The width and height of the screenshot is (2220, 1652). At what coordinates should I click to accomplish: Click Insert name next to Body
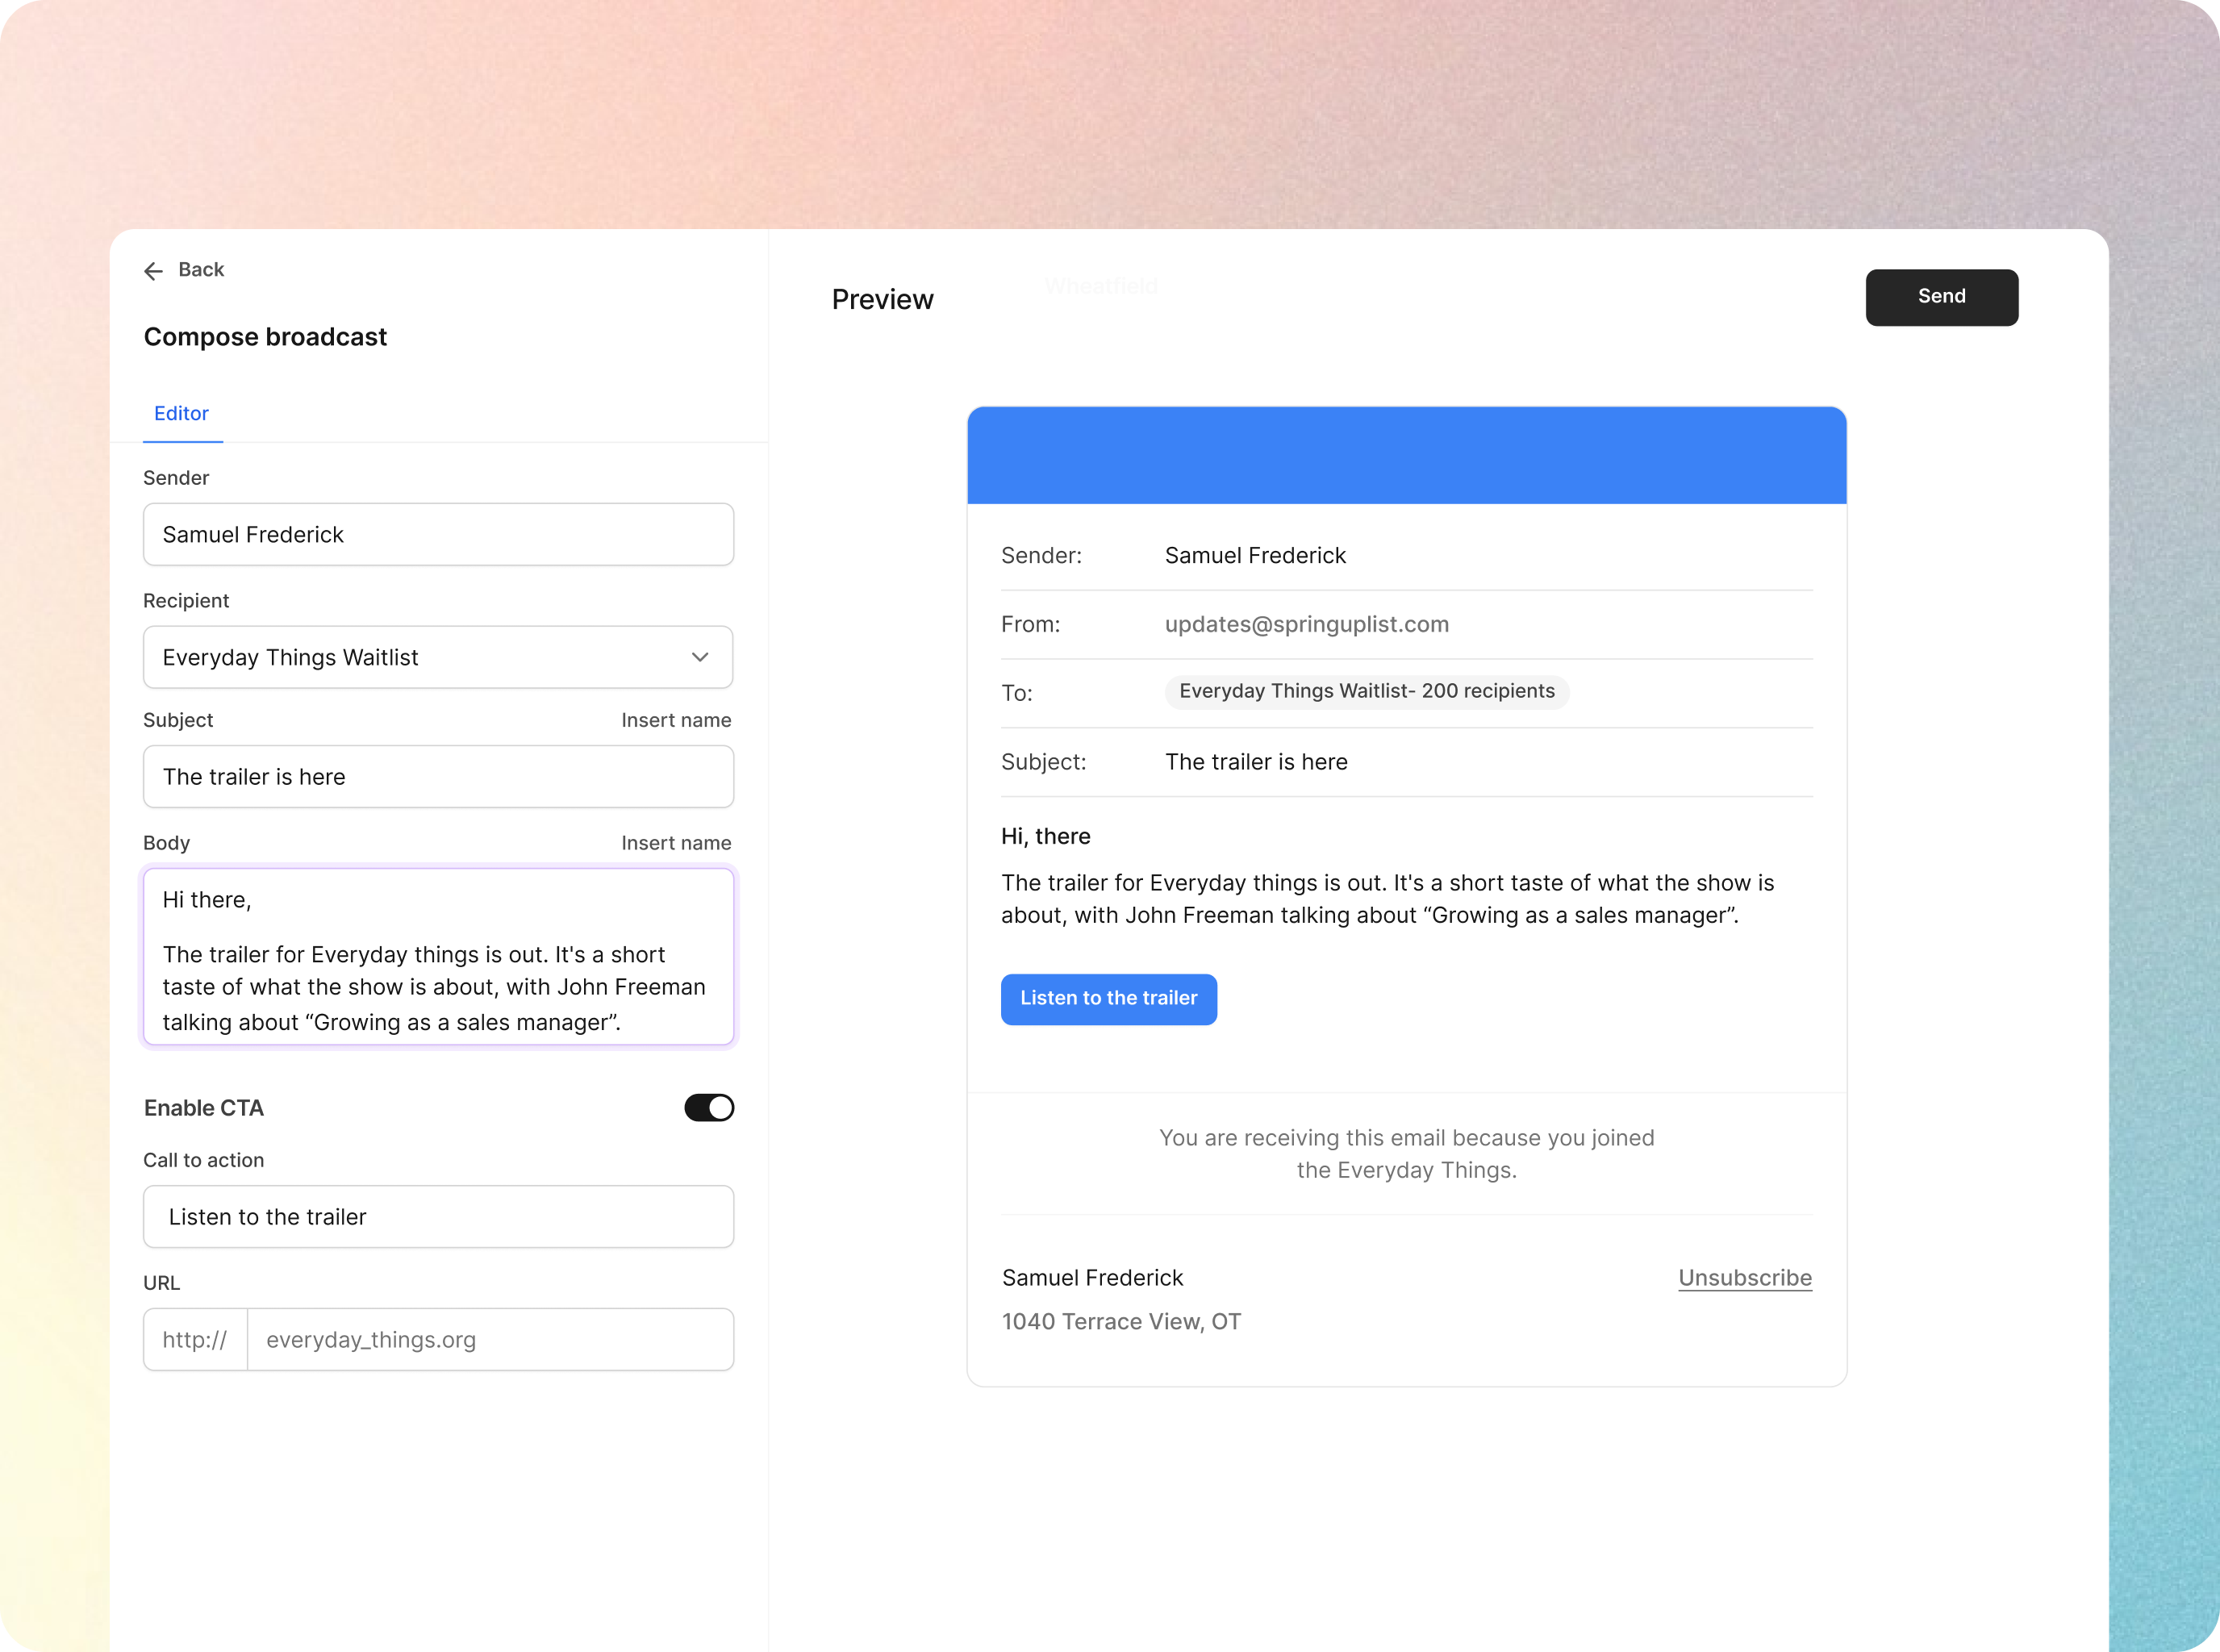click(676, 844)
